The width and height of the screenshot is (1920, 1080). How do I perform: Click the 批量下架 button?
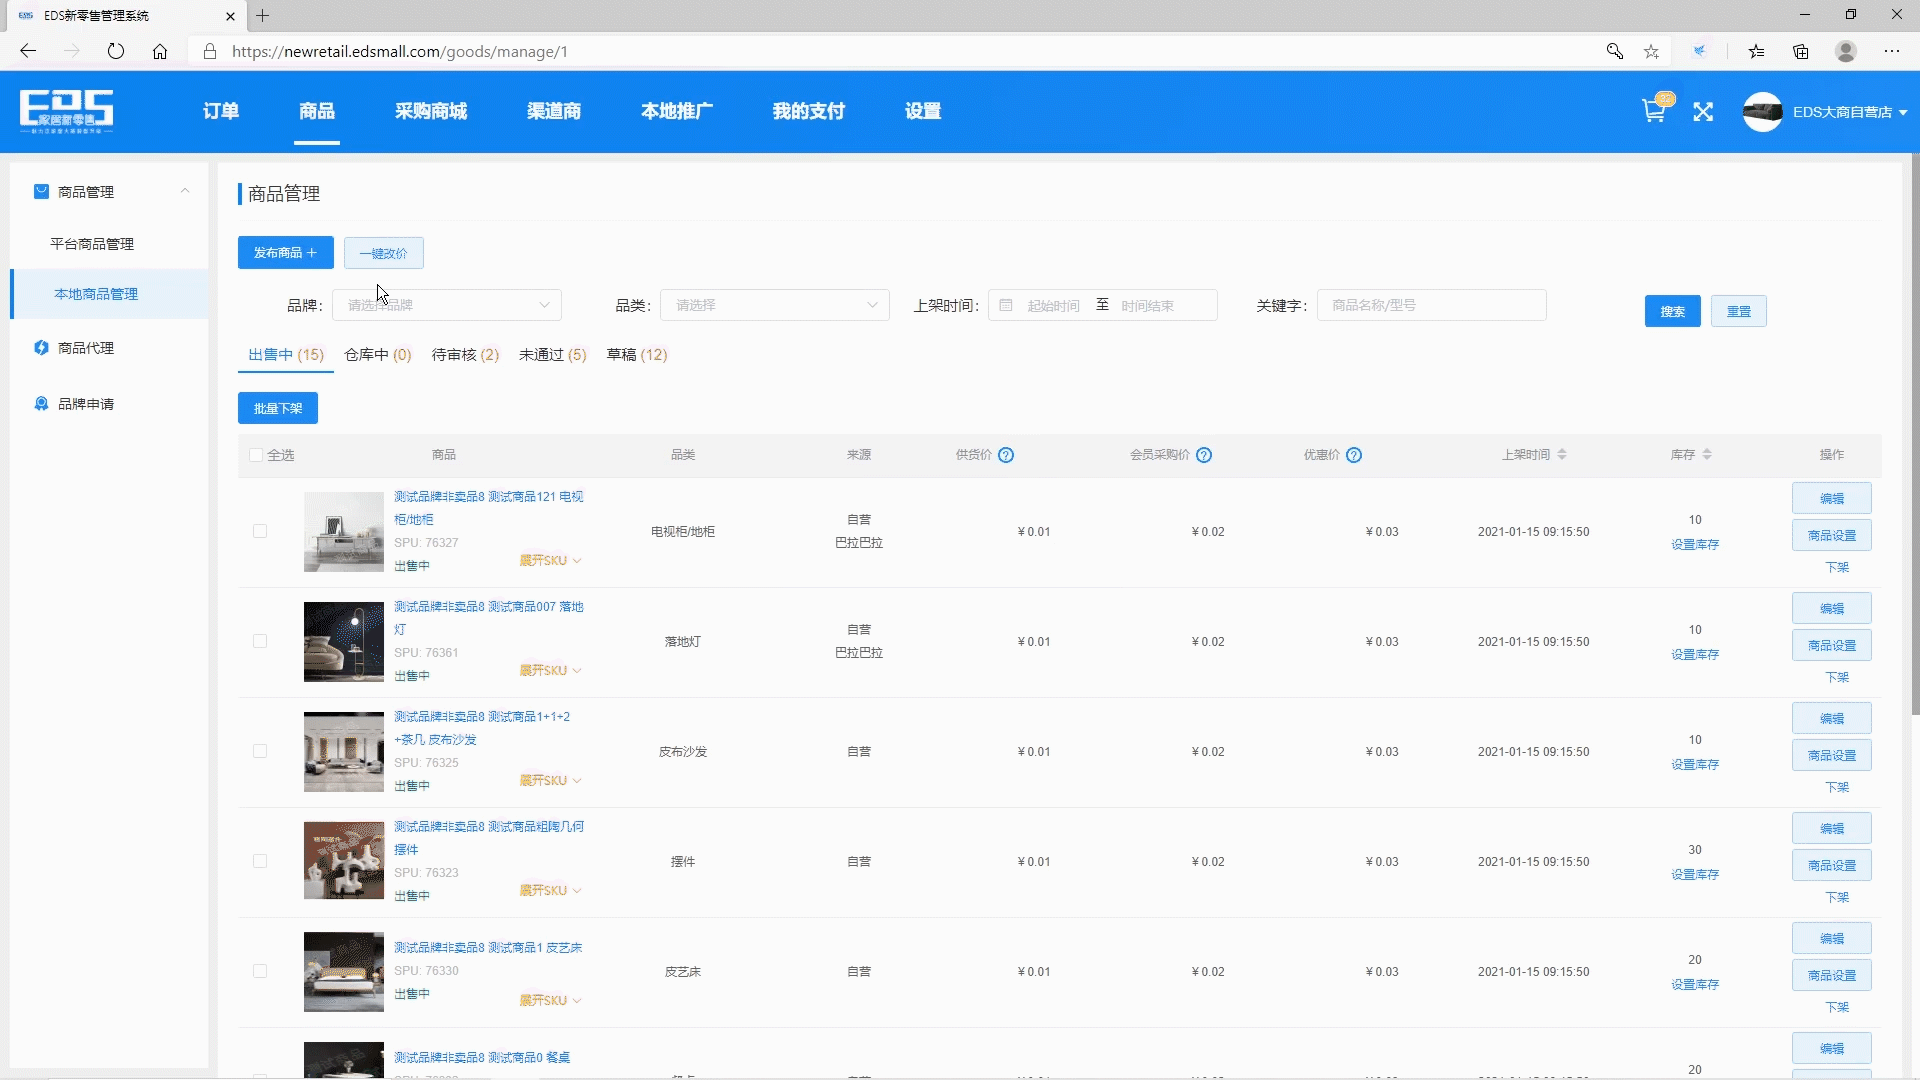pos(278,408)
